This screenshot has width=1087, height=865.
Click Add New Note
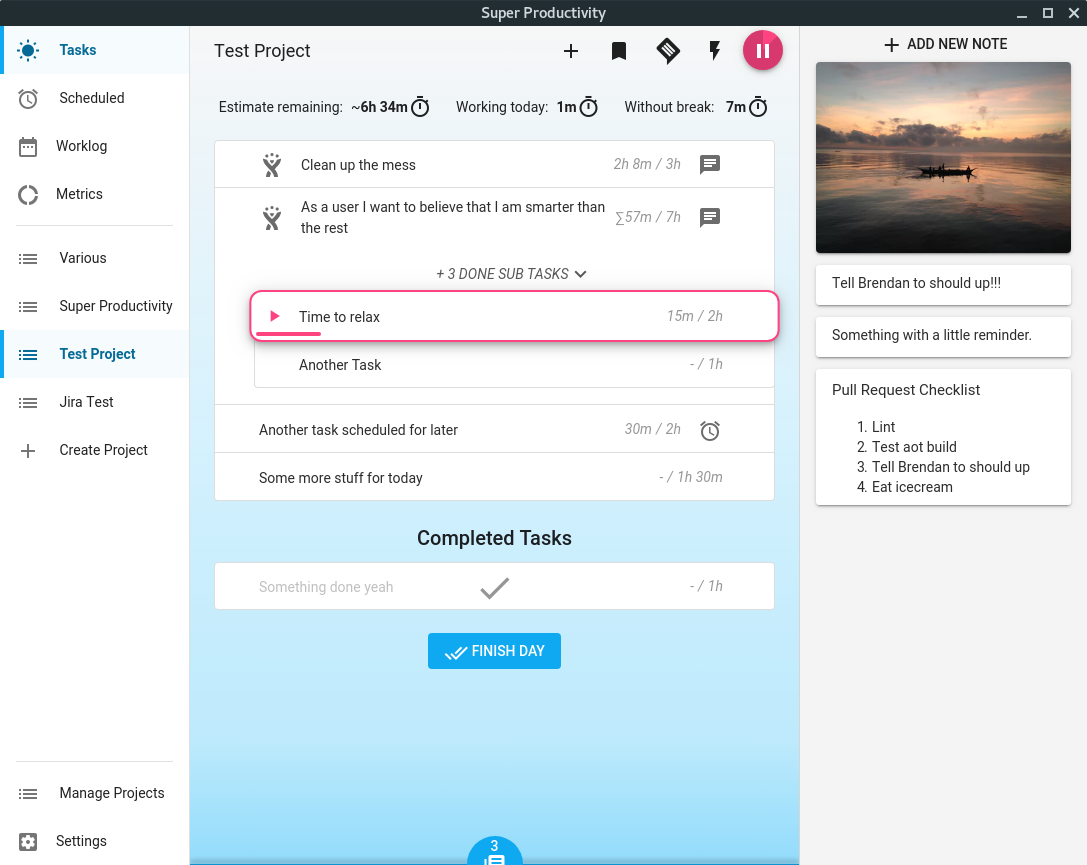click(945, 44)
